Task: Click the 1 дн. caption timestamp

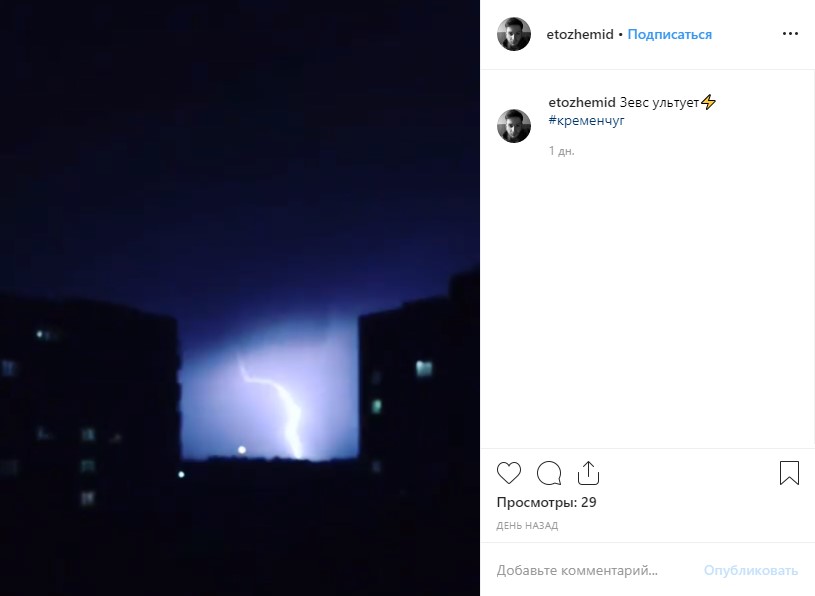Action: point(561,151)
